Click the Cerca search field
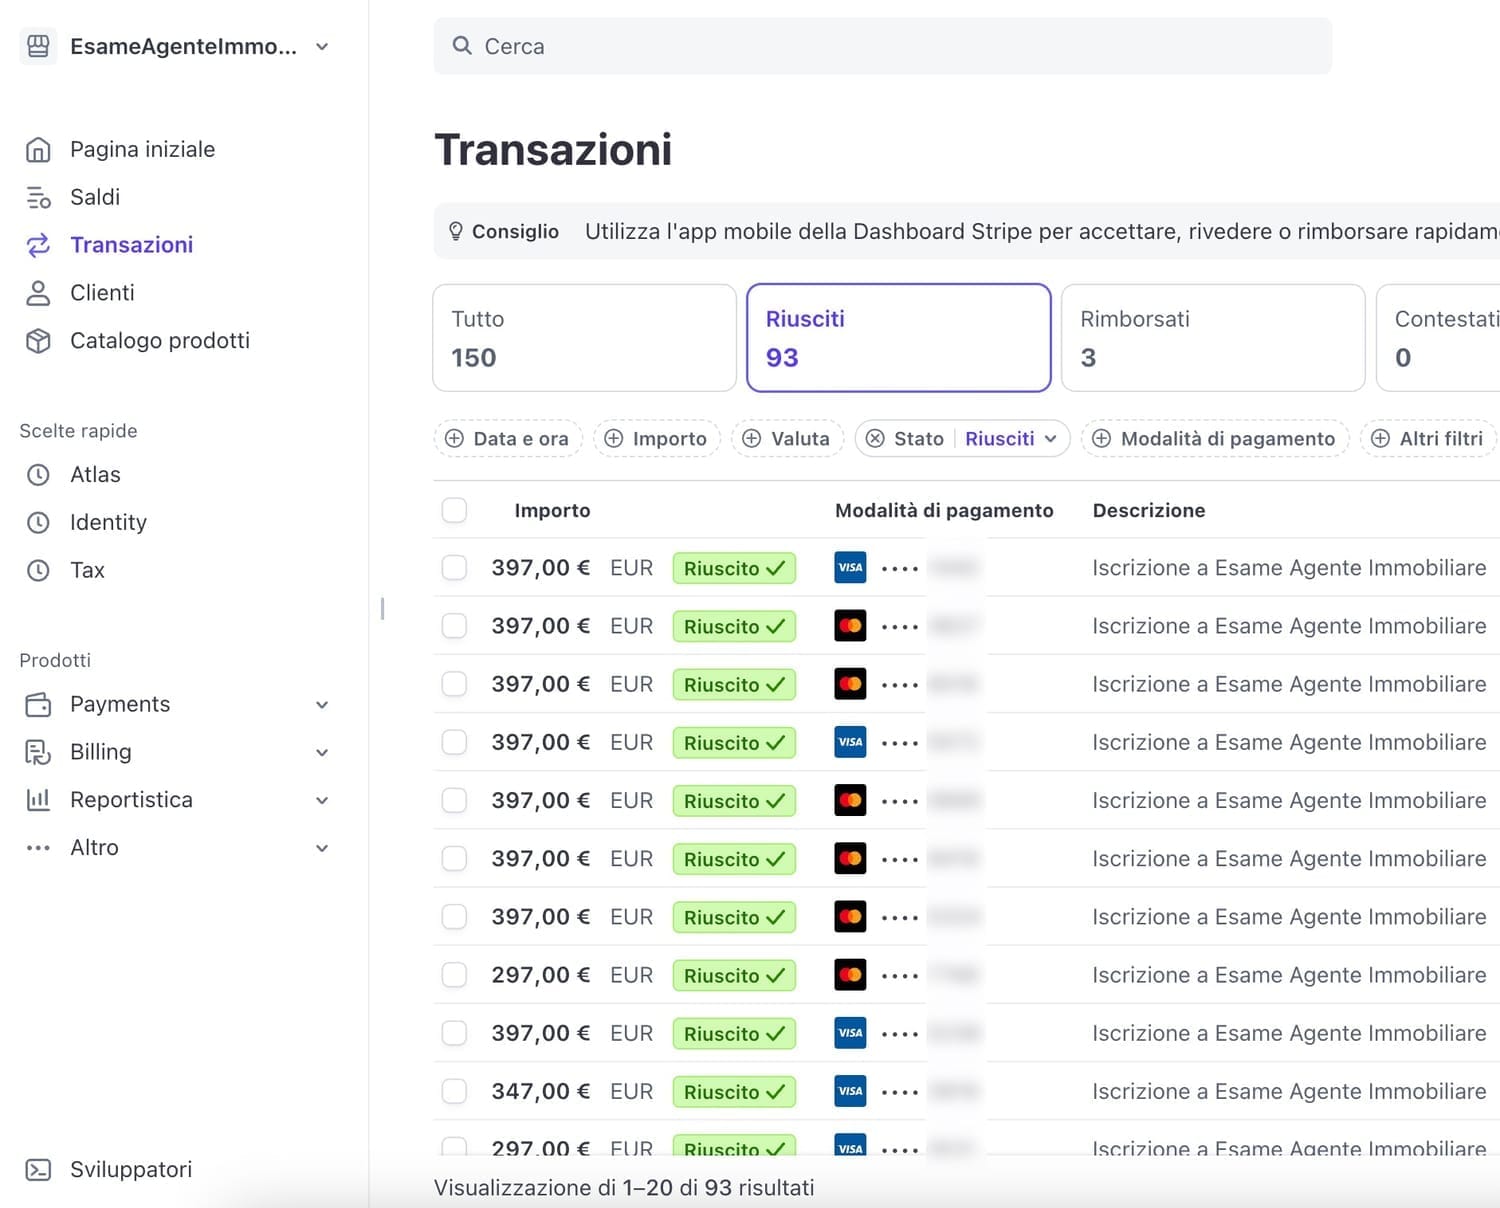The width and height of the screenshot is (1500, 1208). (x=882, y=46)
